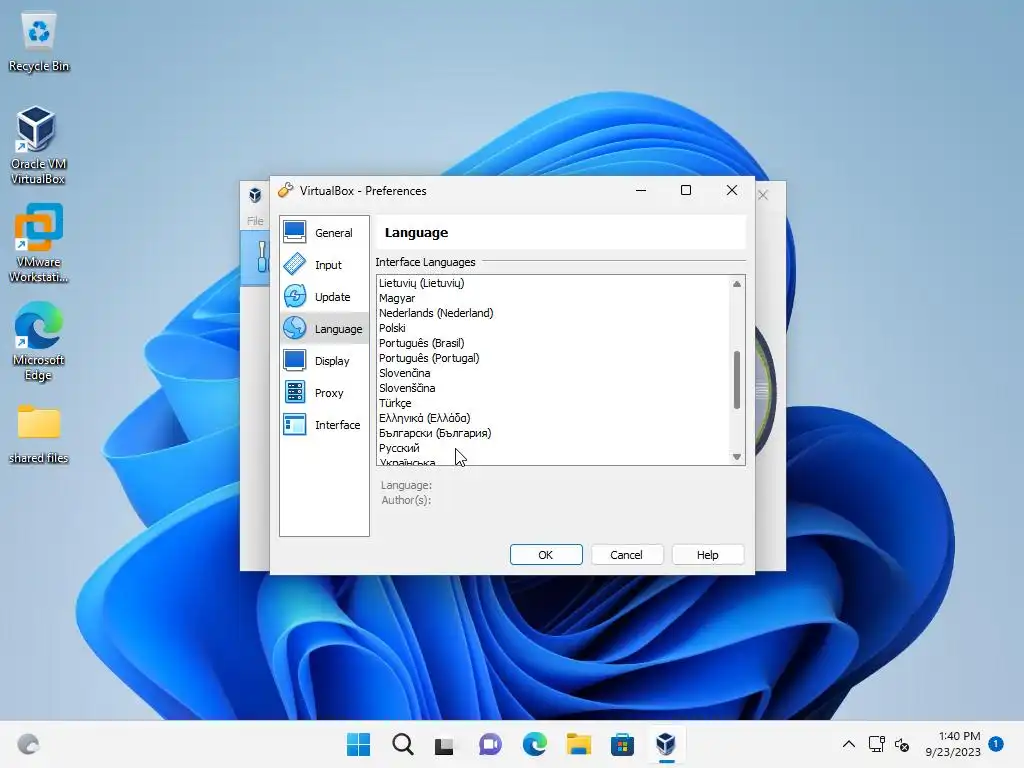Click the Cancel button
1024x768 pixels.
(626, 554)
